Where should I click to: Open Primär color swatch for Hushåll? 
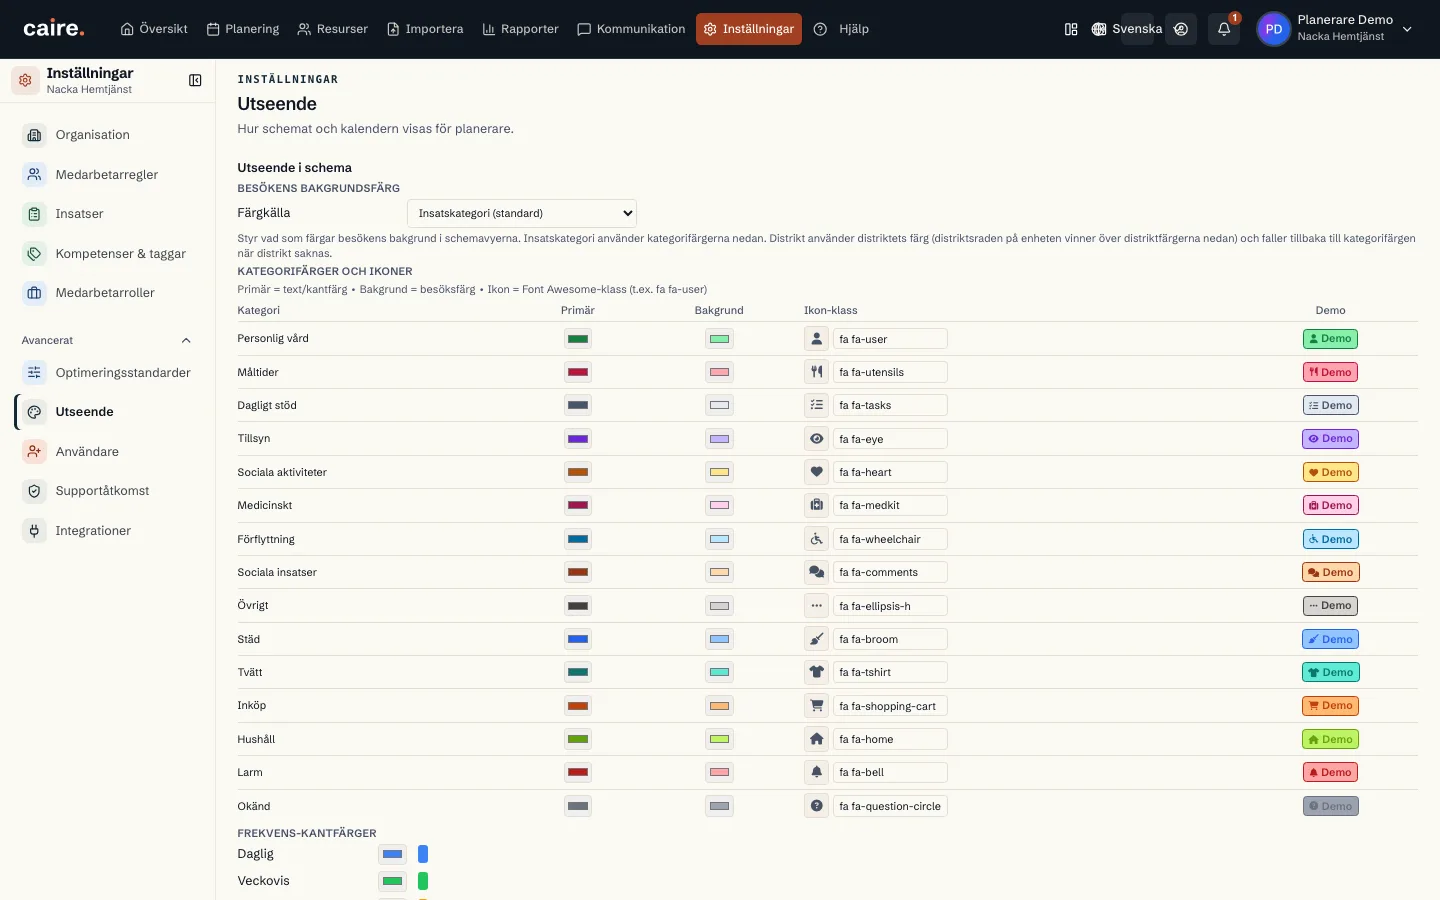point(578,739)
